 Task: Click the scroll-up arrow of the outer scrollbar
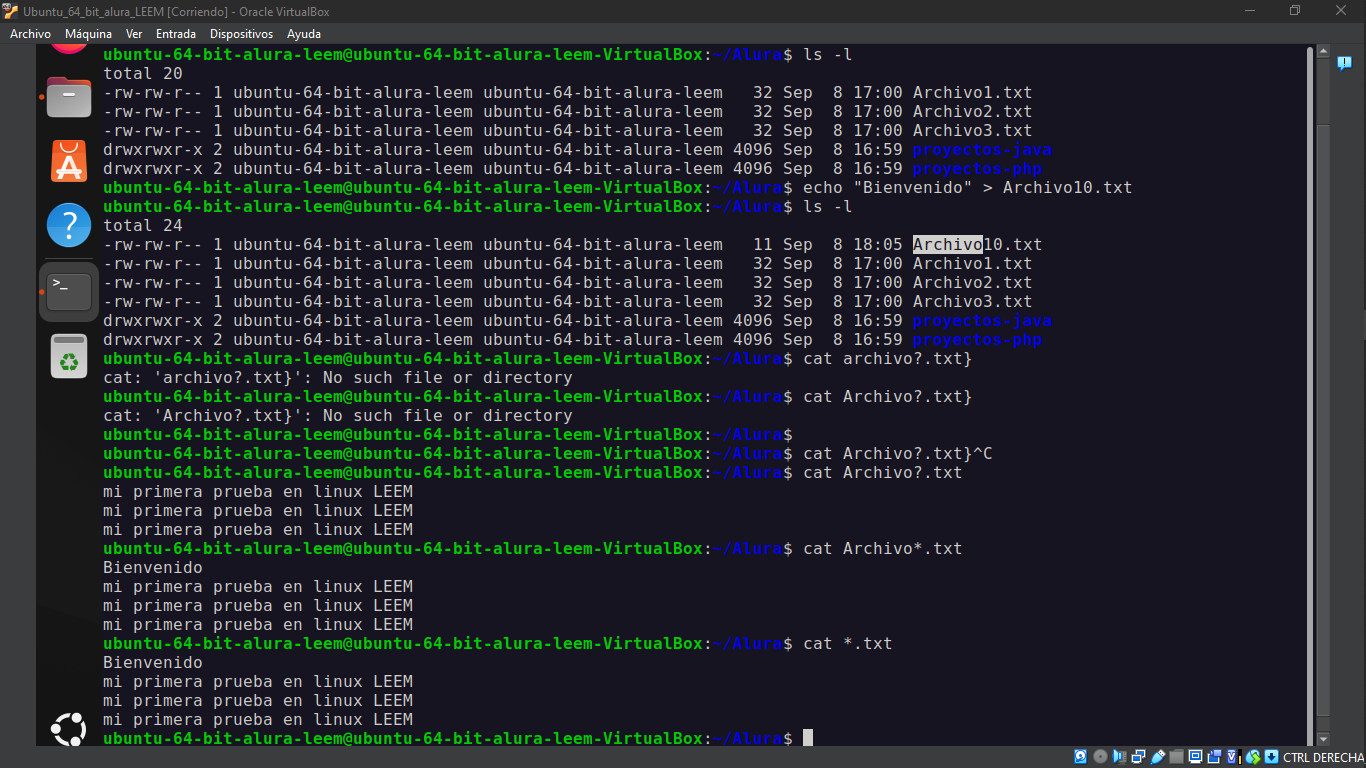(x=1323, y=51)
